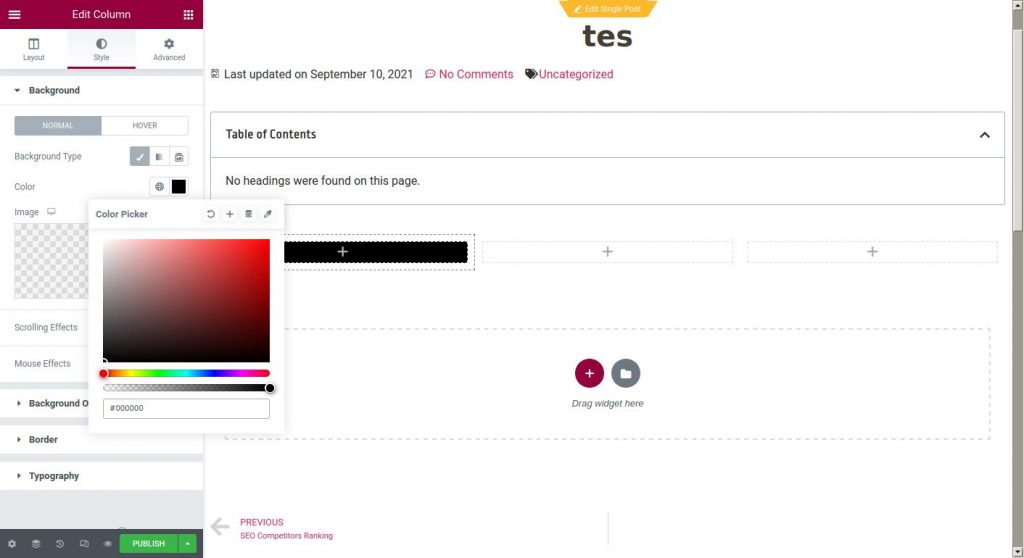Viewport: 1024px width, 558px height.
Task: Collapse the Table of Contents chevron
Action: pos(984,135)
